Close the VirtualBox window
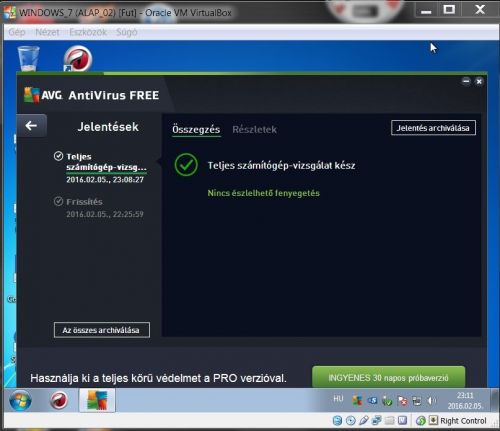The height and width of the screenshot is (431, 500). [x=480, y=10]
